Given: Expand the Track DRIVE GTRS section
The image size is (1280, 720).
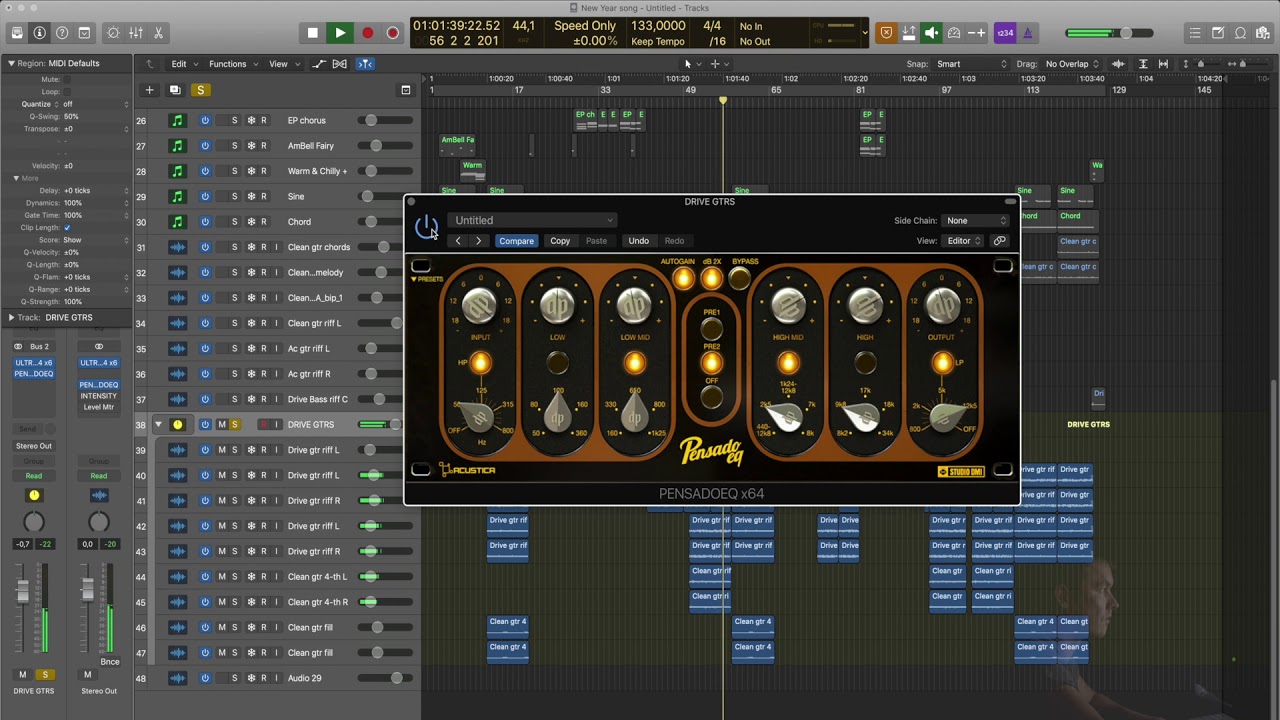Looking at the screenshot, I should coord(11,317).
